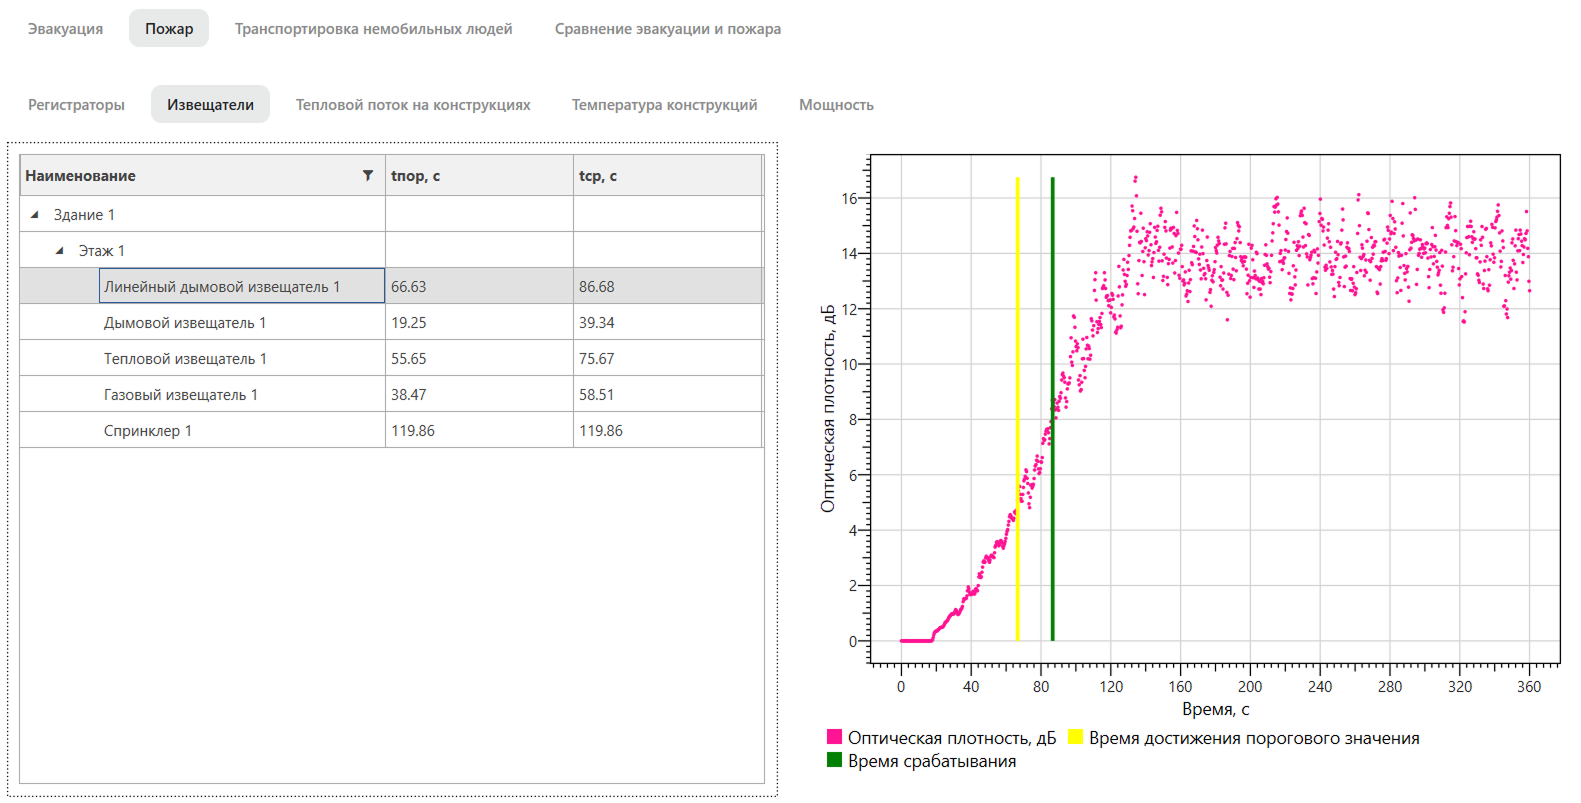Image resolution: width=1581 pixels, height=803 pixels.
Task: Switch to the Эвакуация tab
Action: point(65,29)
